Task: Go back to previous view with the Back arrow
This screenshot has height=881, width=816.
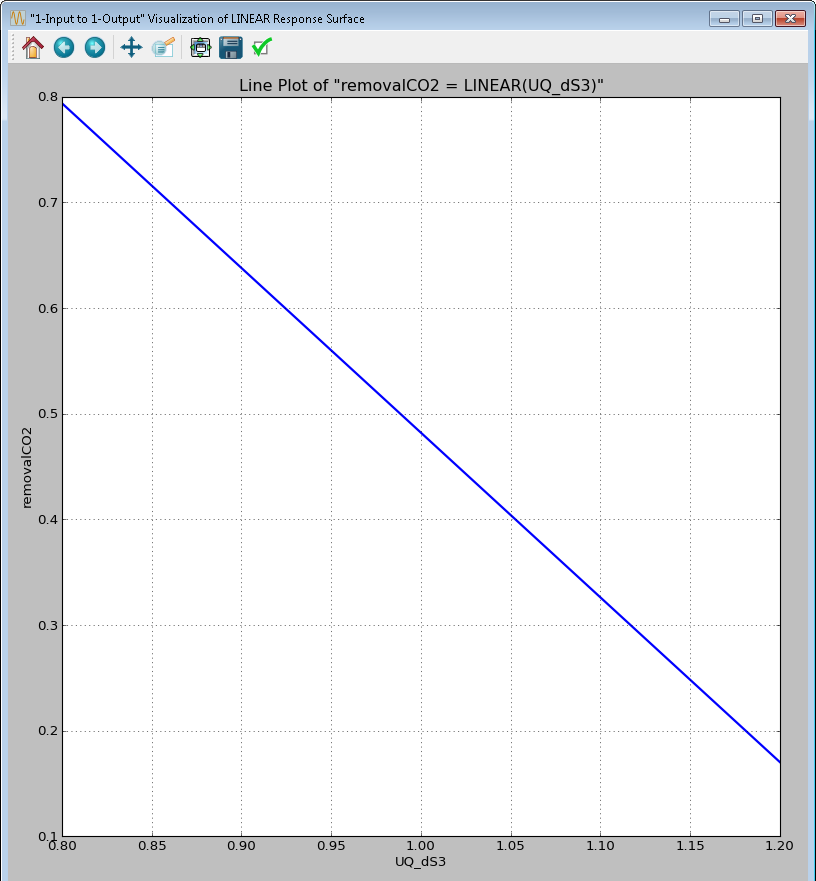Action: pos(63,47)
